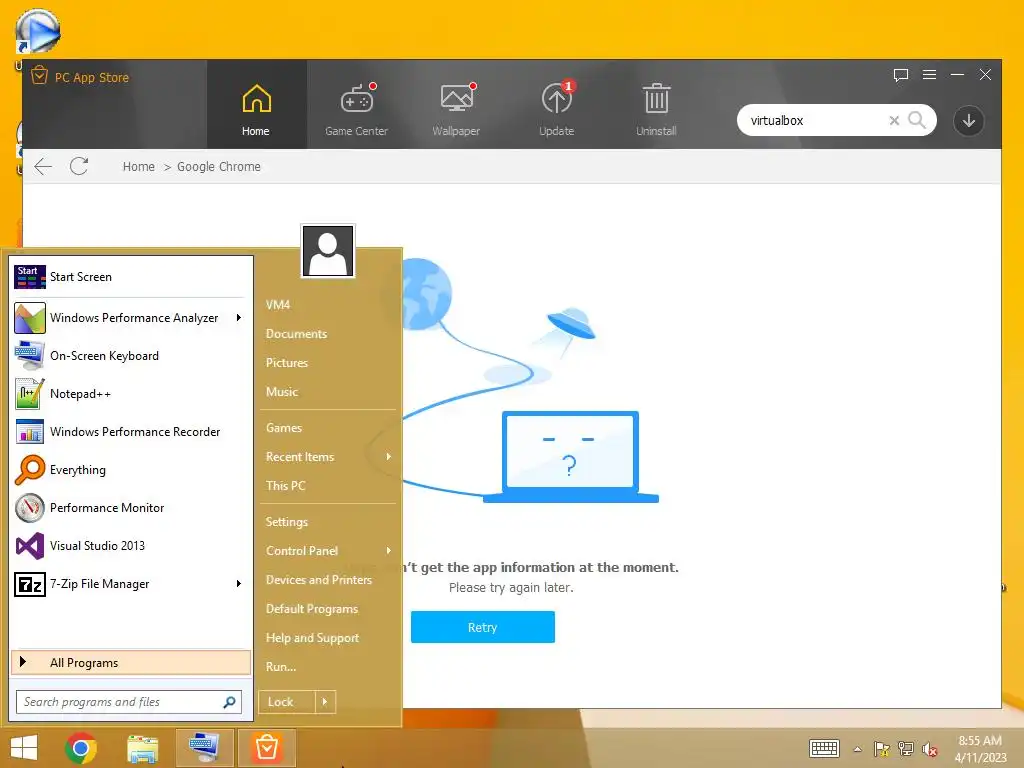The image size is (1024, 768).
Task: Open the Everything search app
Action: click(131, 470)
